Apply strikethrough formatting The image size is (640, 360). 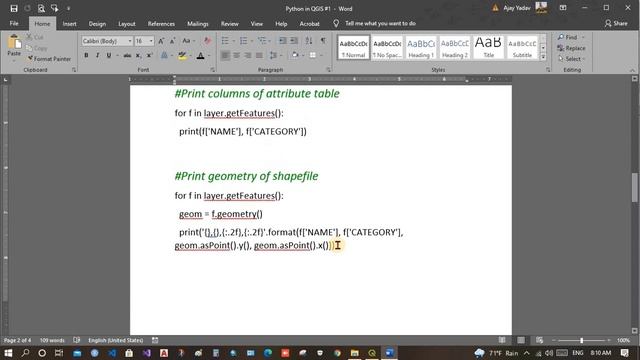click(127, 55)
